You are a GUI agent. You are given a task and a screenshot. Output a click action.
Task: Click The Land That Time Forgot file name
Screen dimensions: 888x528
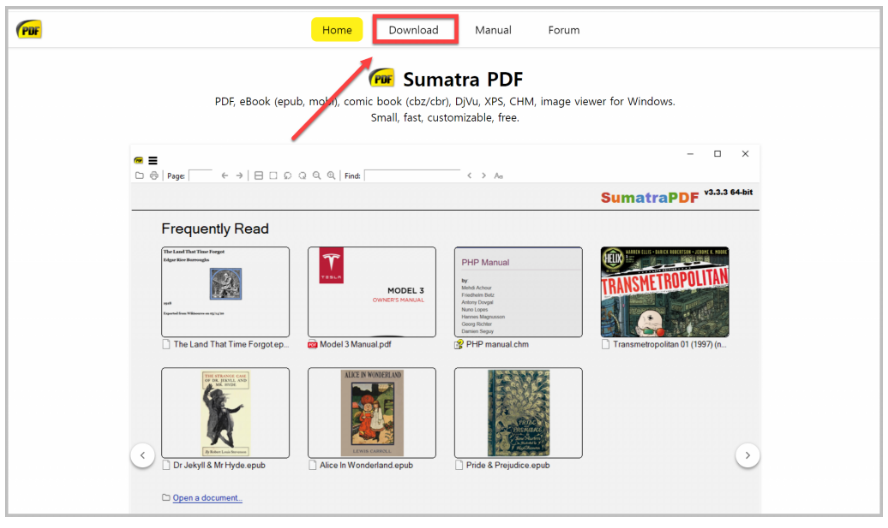coord(231,344)
